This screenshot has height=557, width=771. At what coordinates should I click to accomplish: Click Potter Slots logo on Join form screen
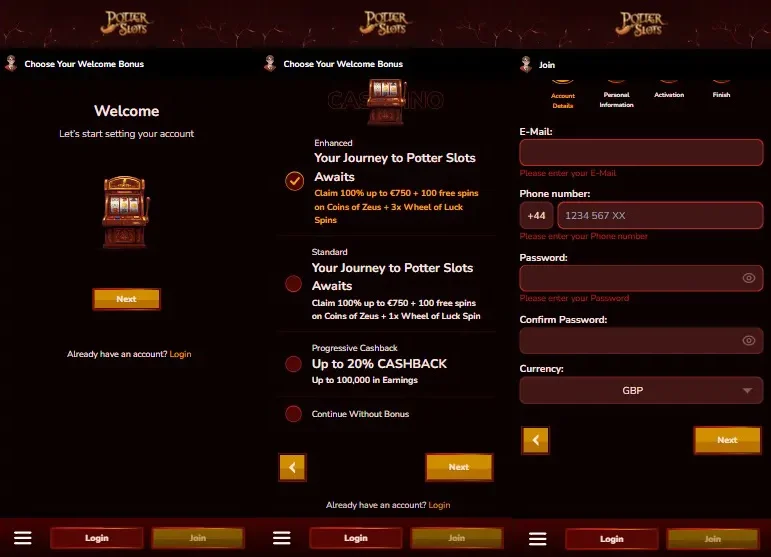[x=642, y=24]
